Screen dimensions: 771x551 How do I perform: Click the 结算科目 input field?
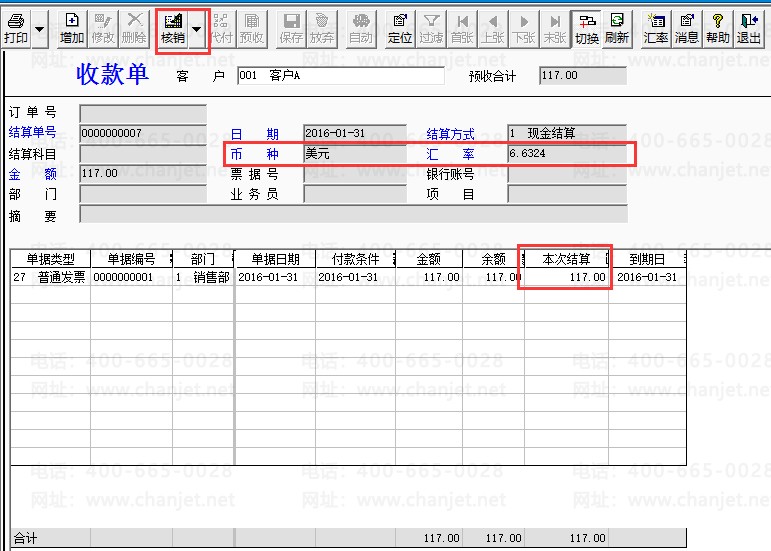(143, 154)
